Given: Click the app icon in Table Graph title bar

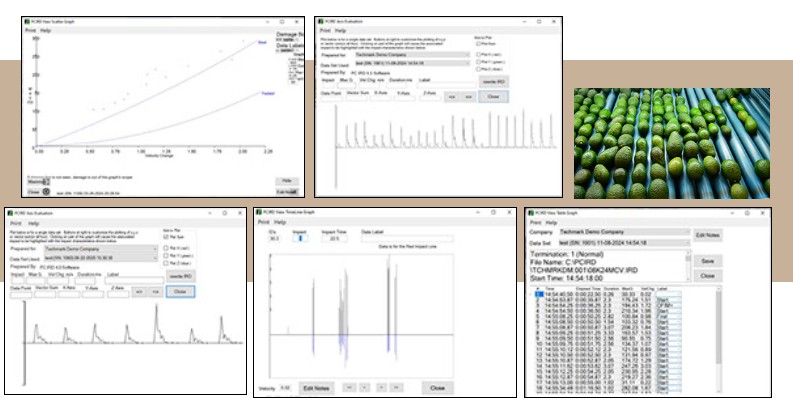Looking at the screenshot, I should point(532,212).
